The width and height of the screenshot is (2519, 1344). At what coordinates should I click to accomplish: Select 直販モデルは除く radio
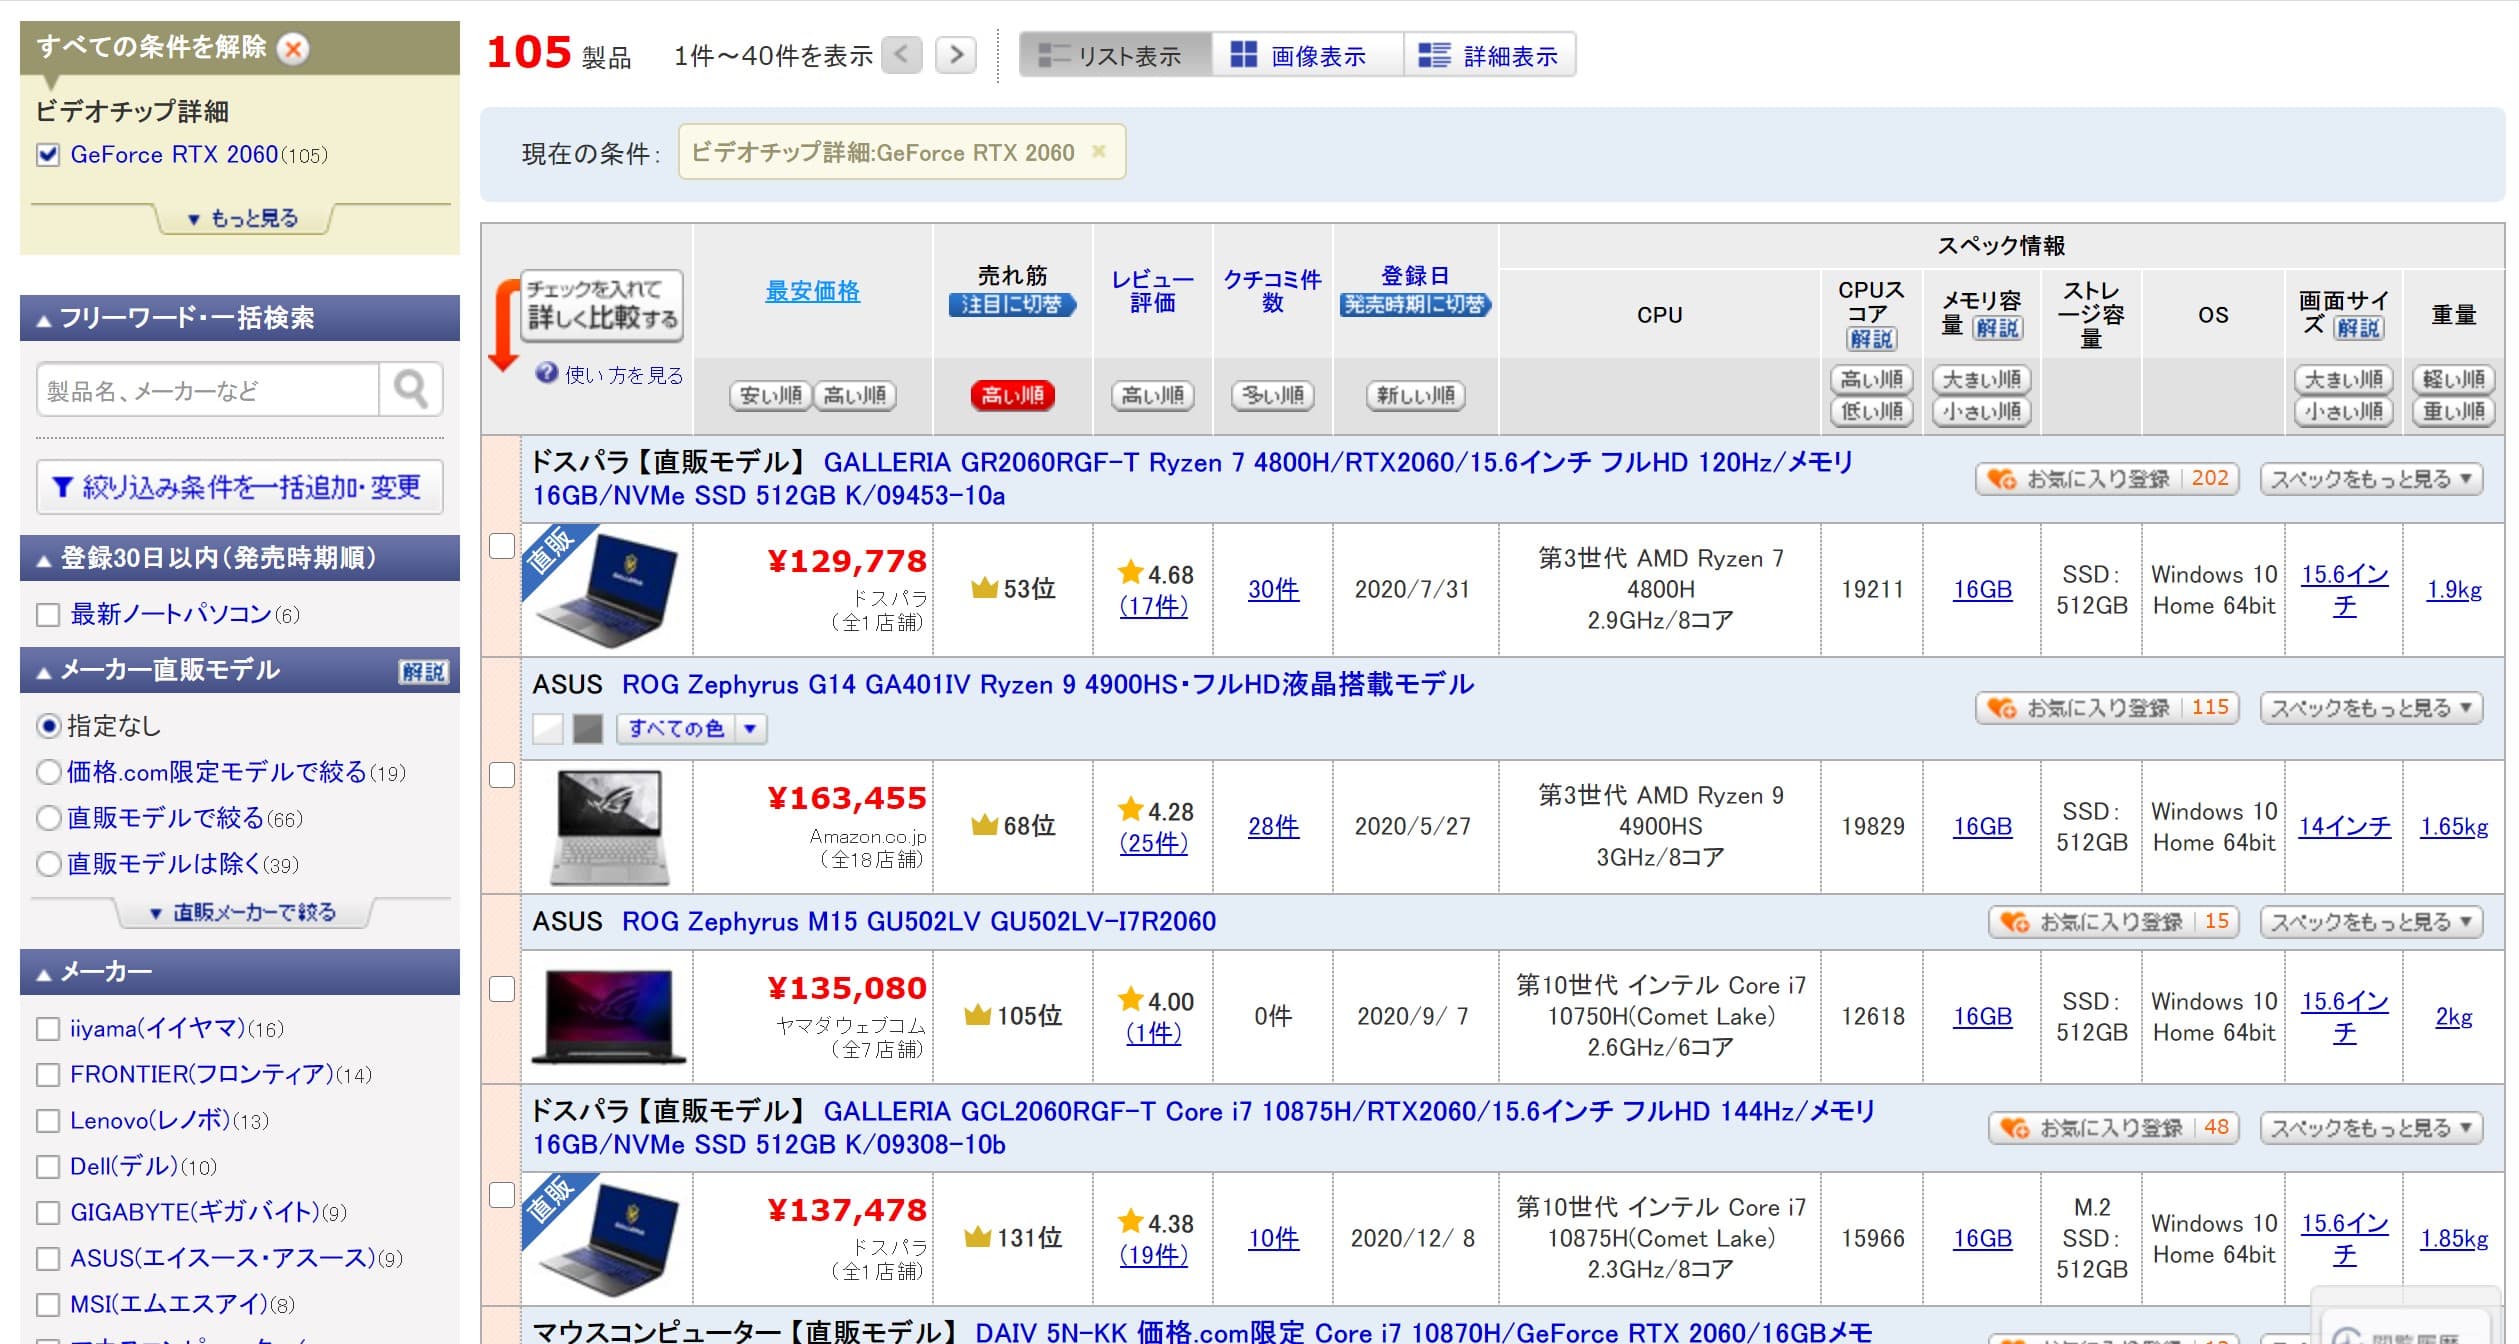(x=49, y=864)
